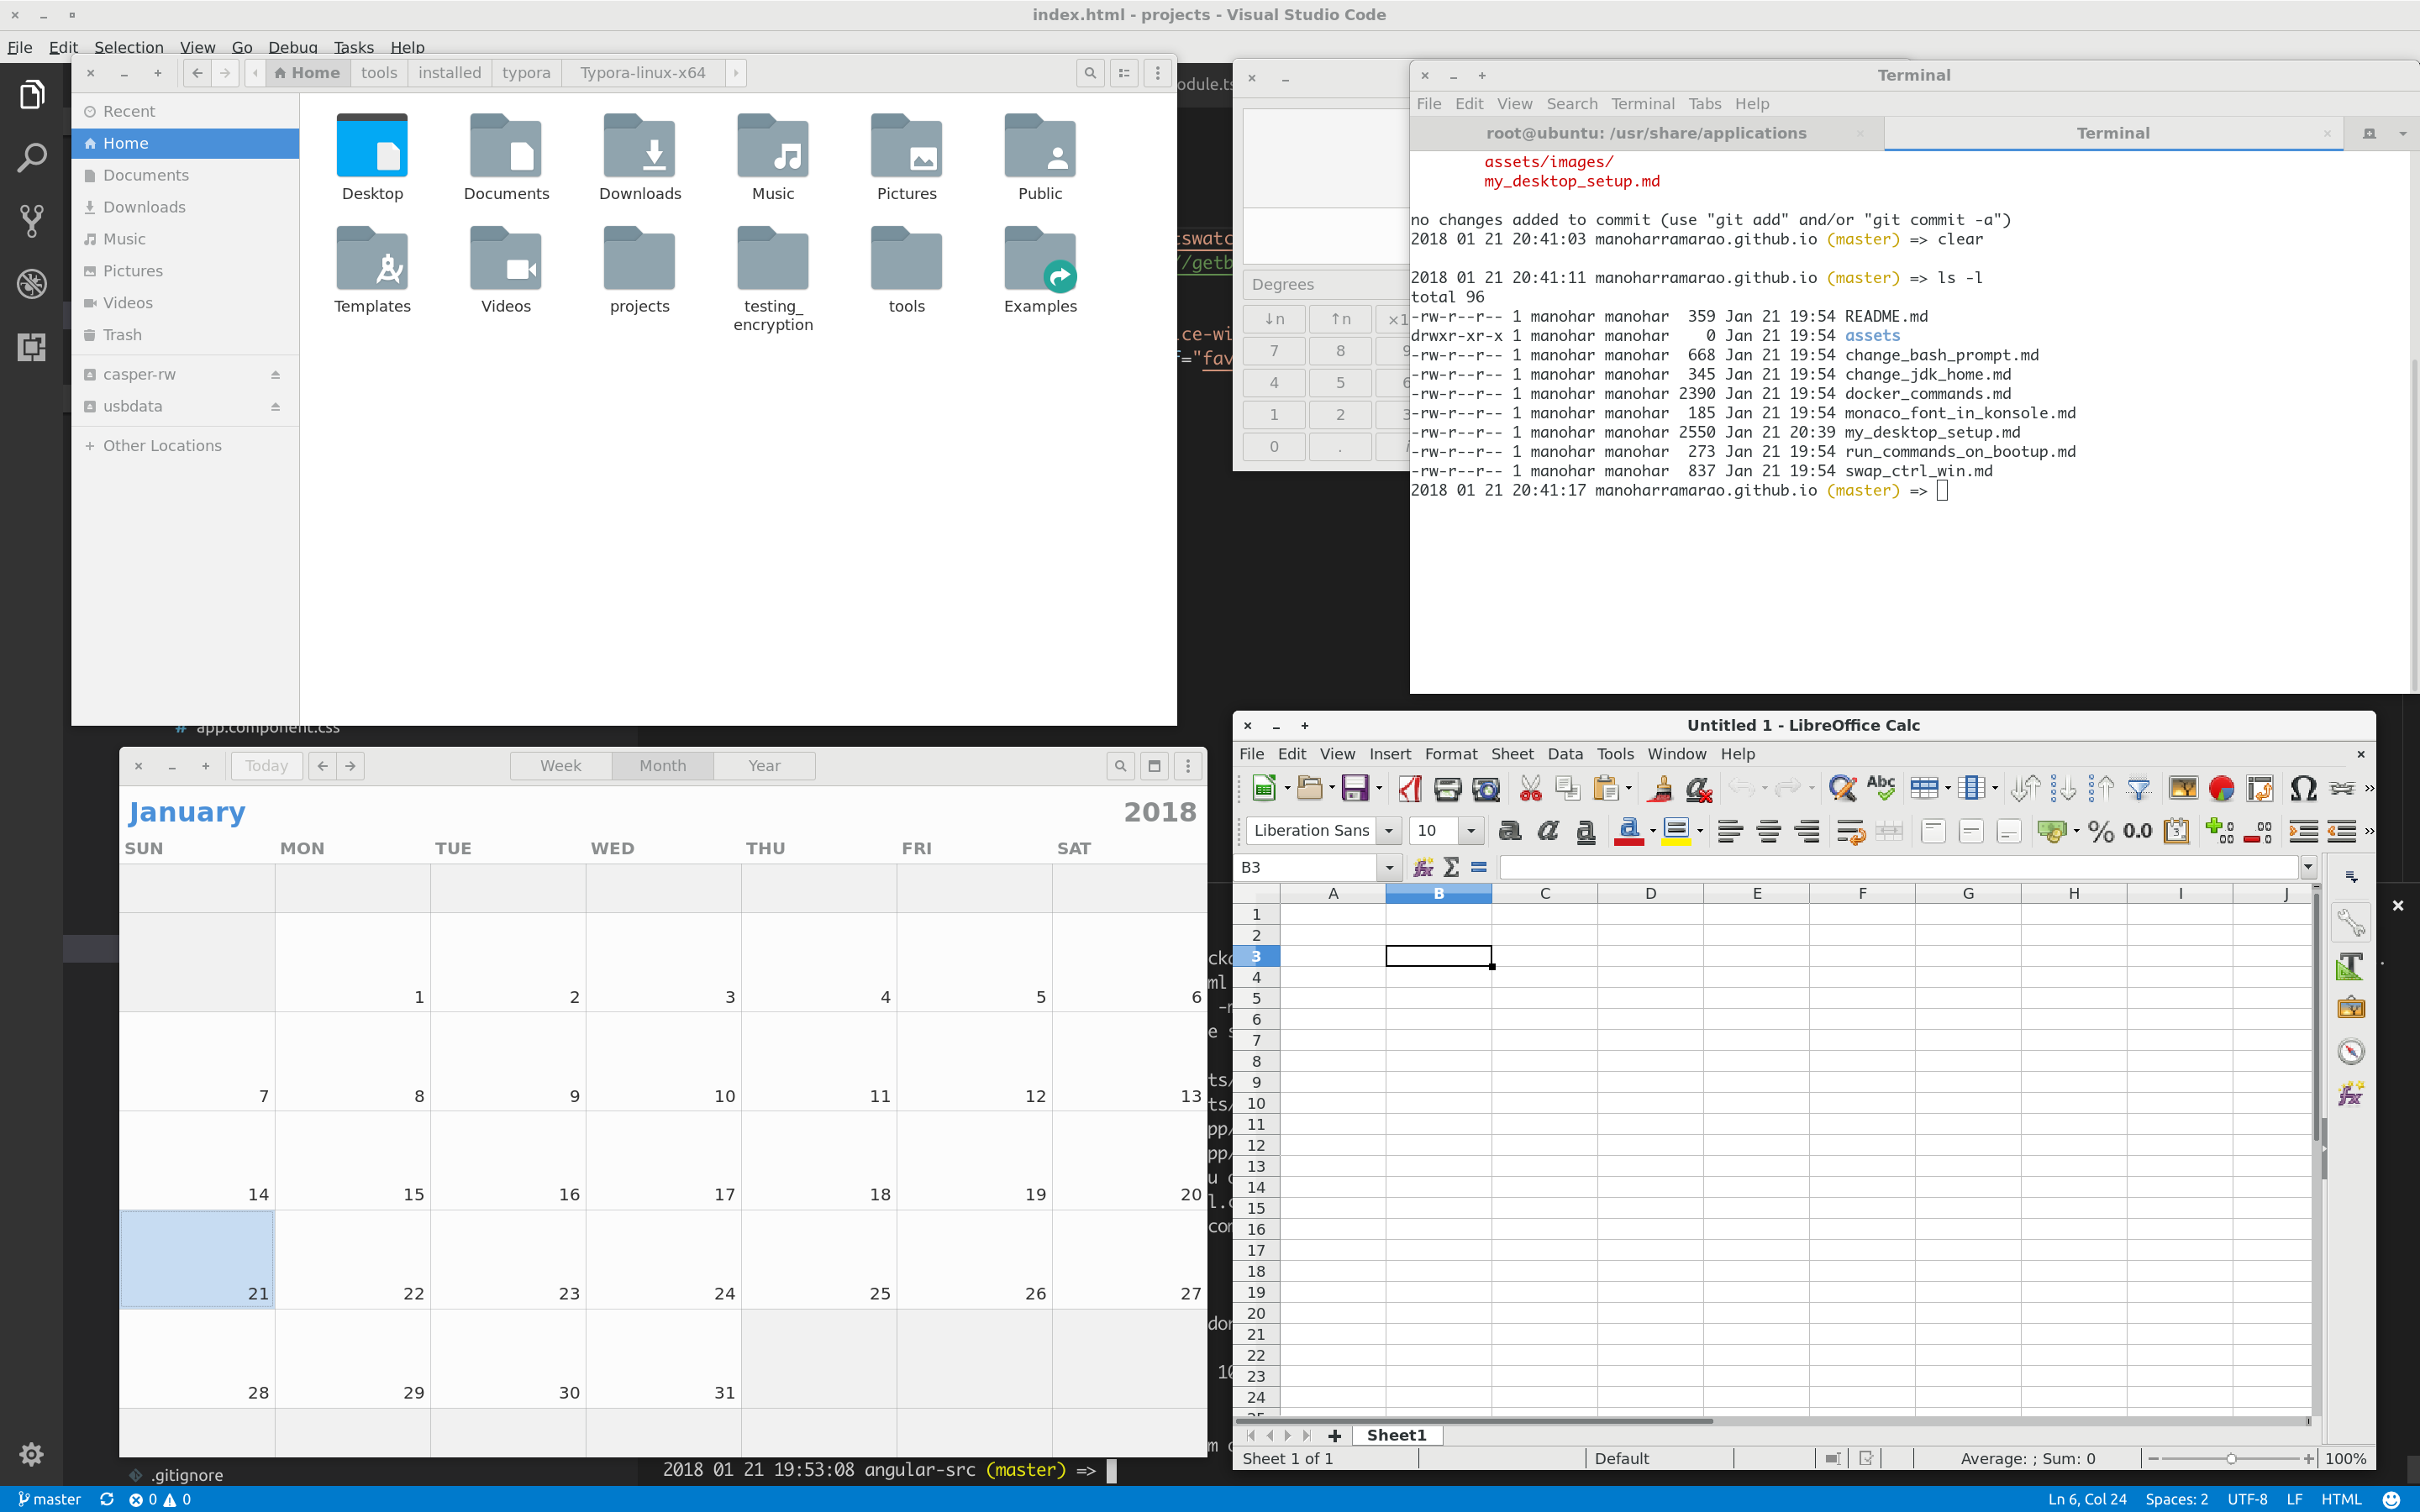The image size is (2420, 1512).
Task: Expand Other Locations in file manager sidebar
Action: (162, 445)
